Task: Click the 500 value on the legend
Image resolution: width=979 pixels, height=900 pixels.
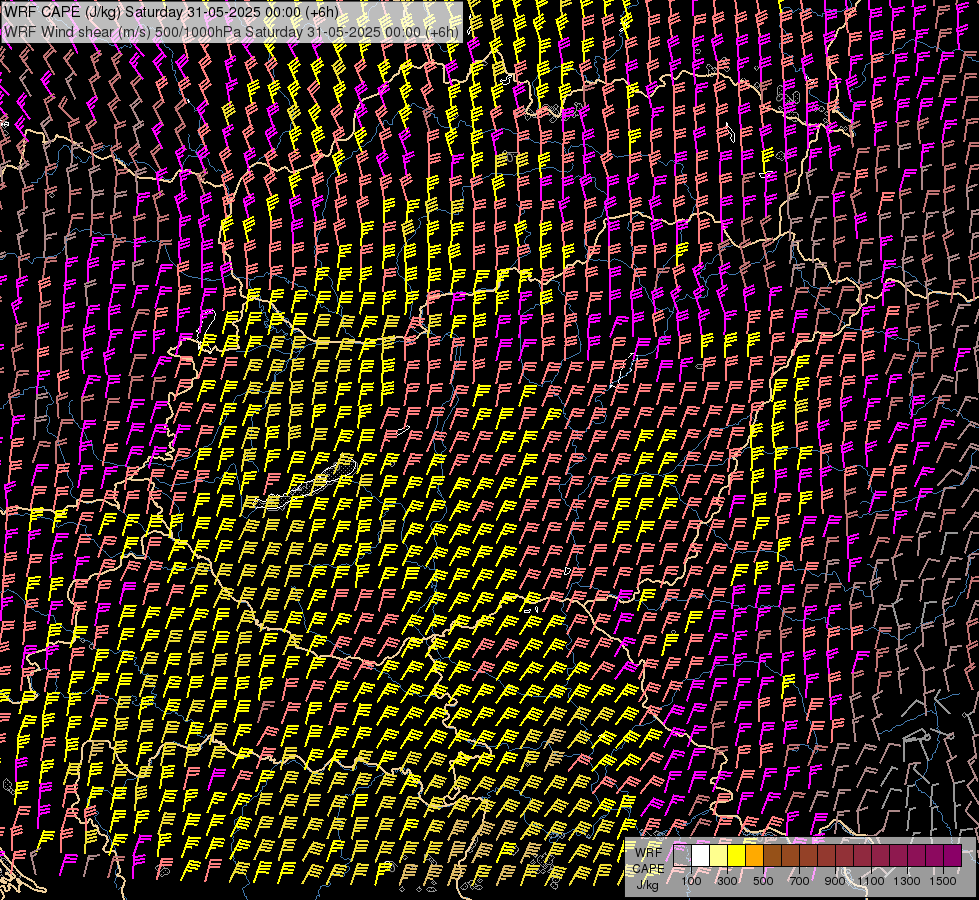Action: [x=763, y=881]
